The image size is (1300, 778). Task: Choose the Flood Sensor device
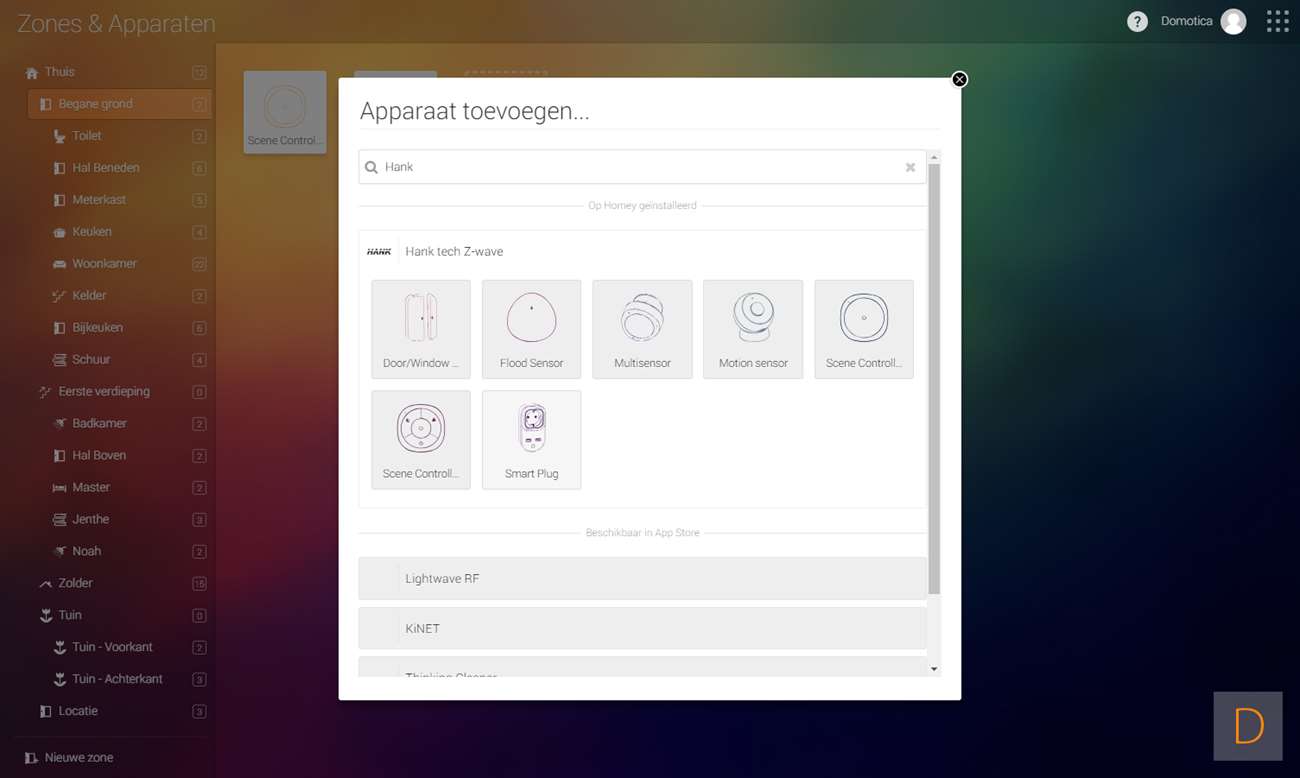531,329
